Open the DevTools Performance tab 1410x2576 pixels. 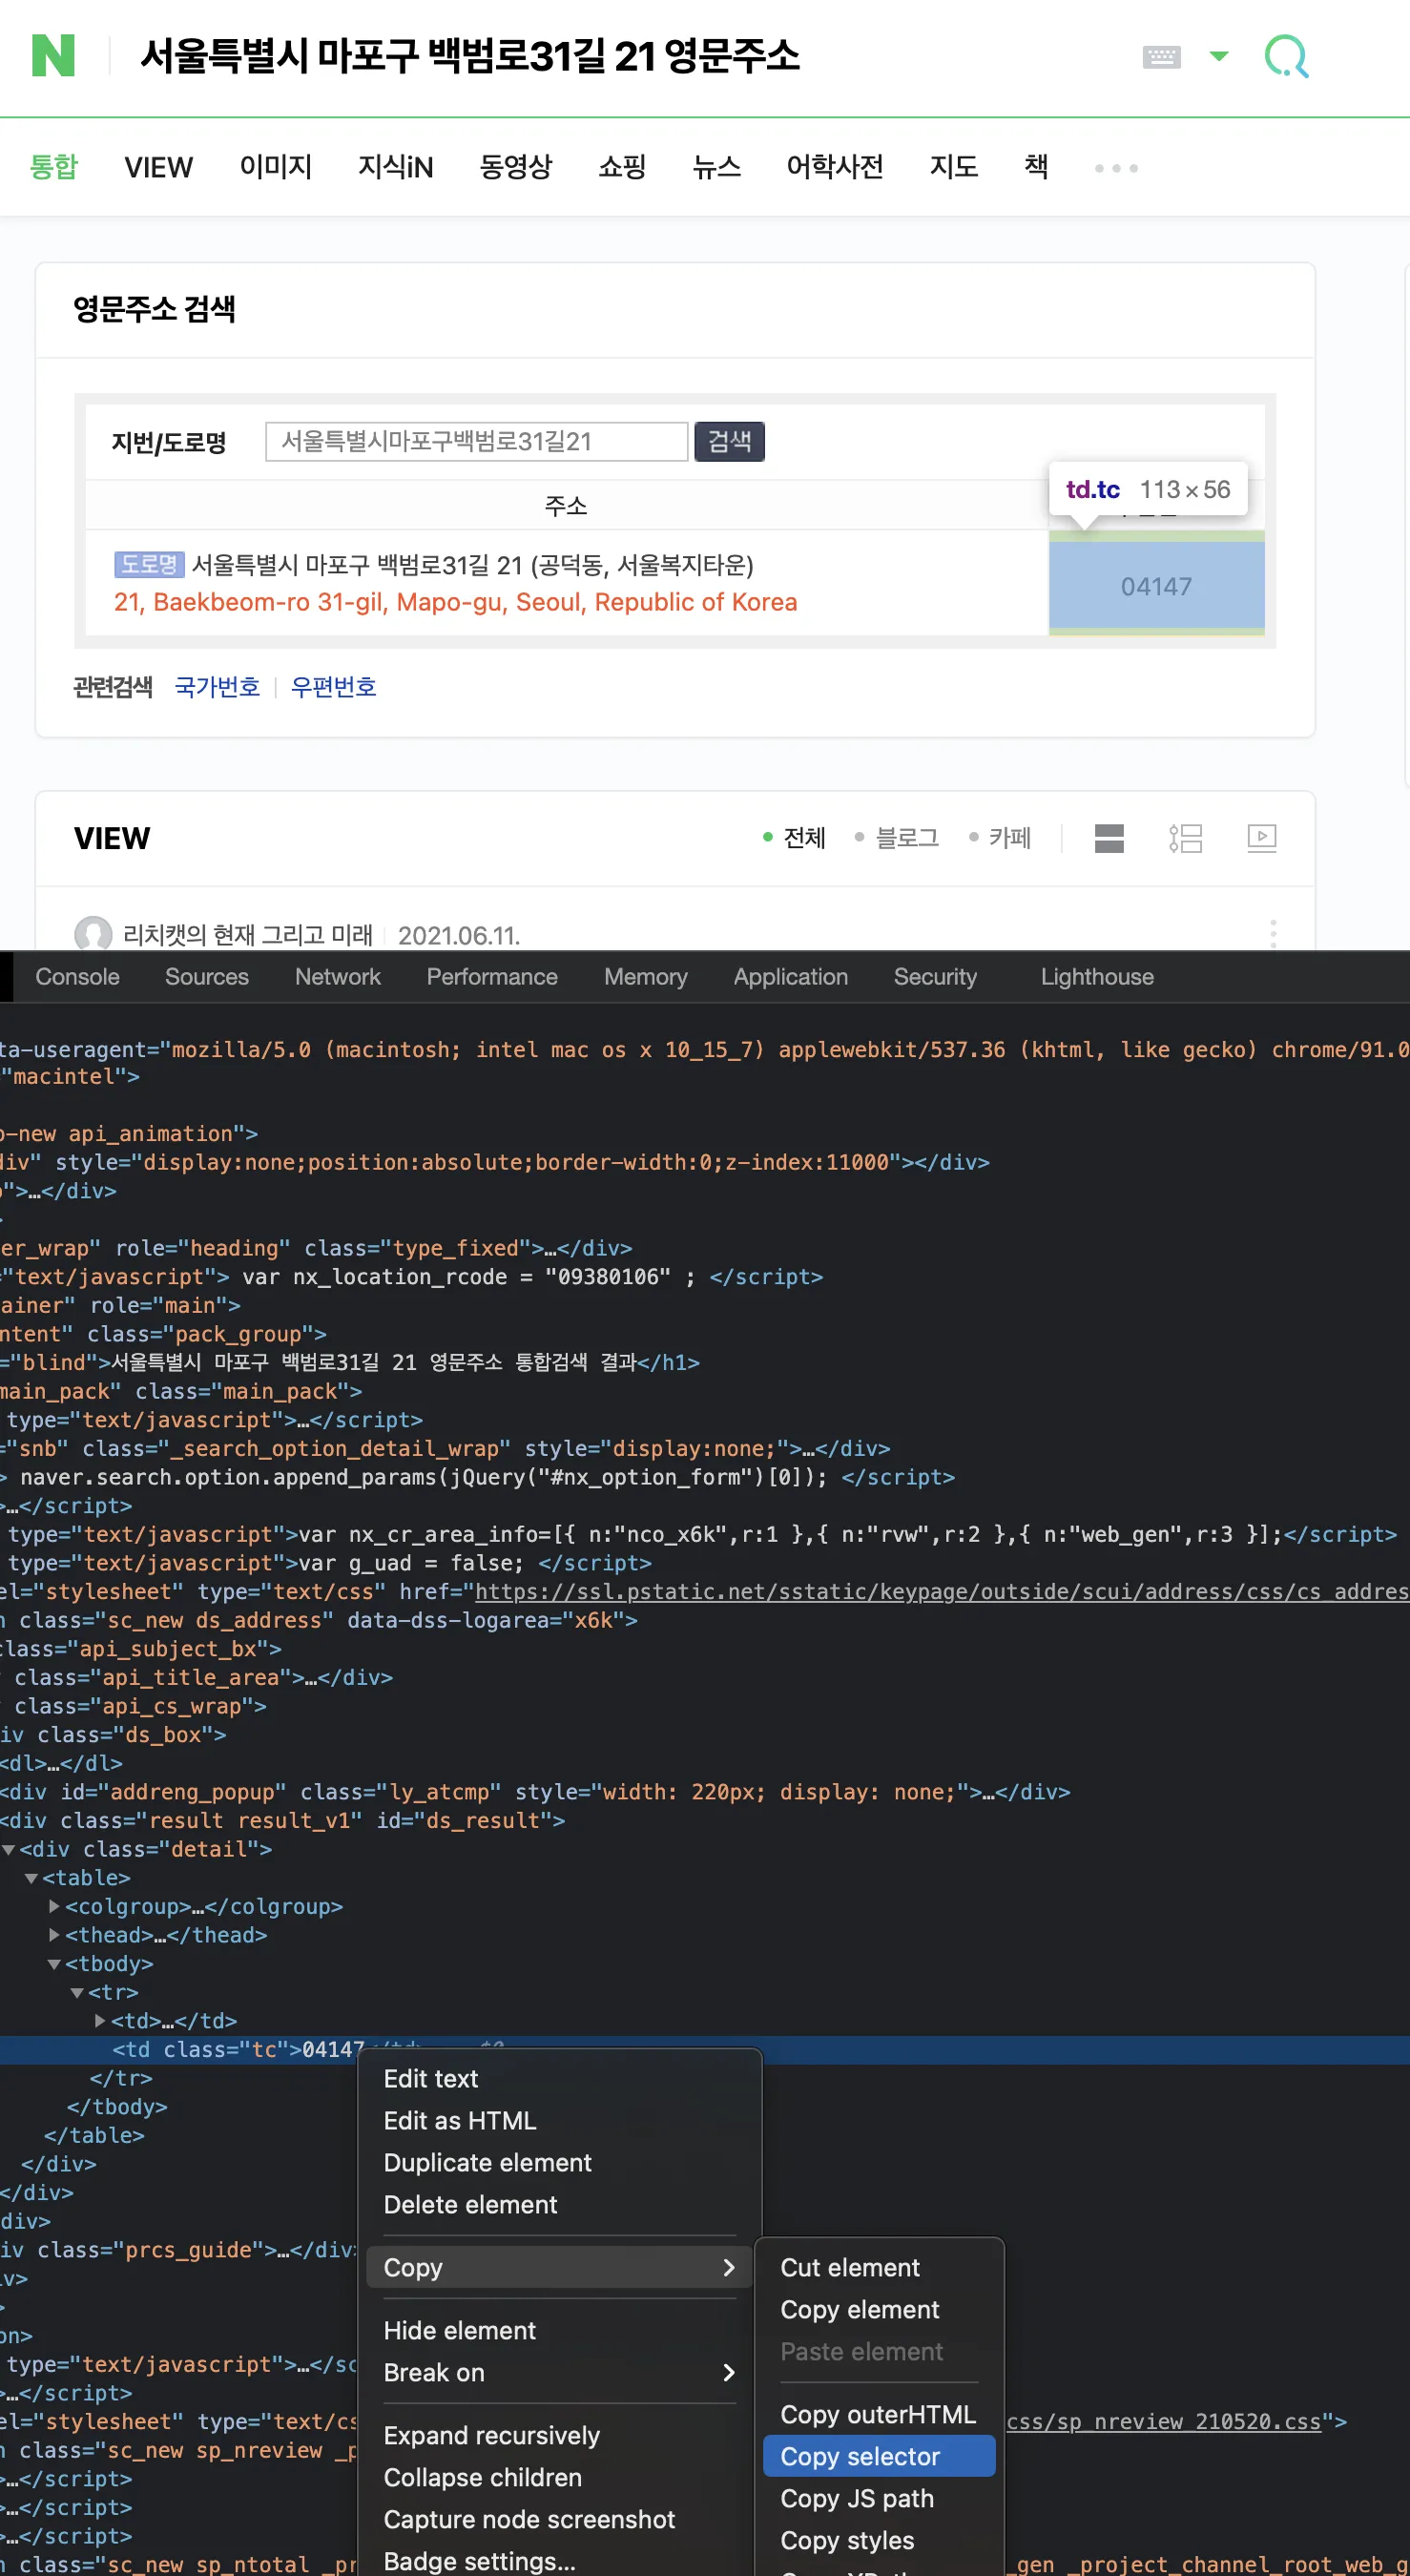(x=492, y=977)
